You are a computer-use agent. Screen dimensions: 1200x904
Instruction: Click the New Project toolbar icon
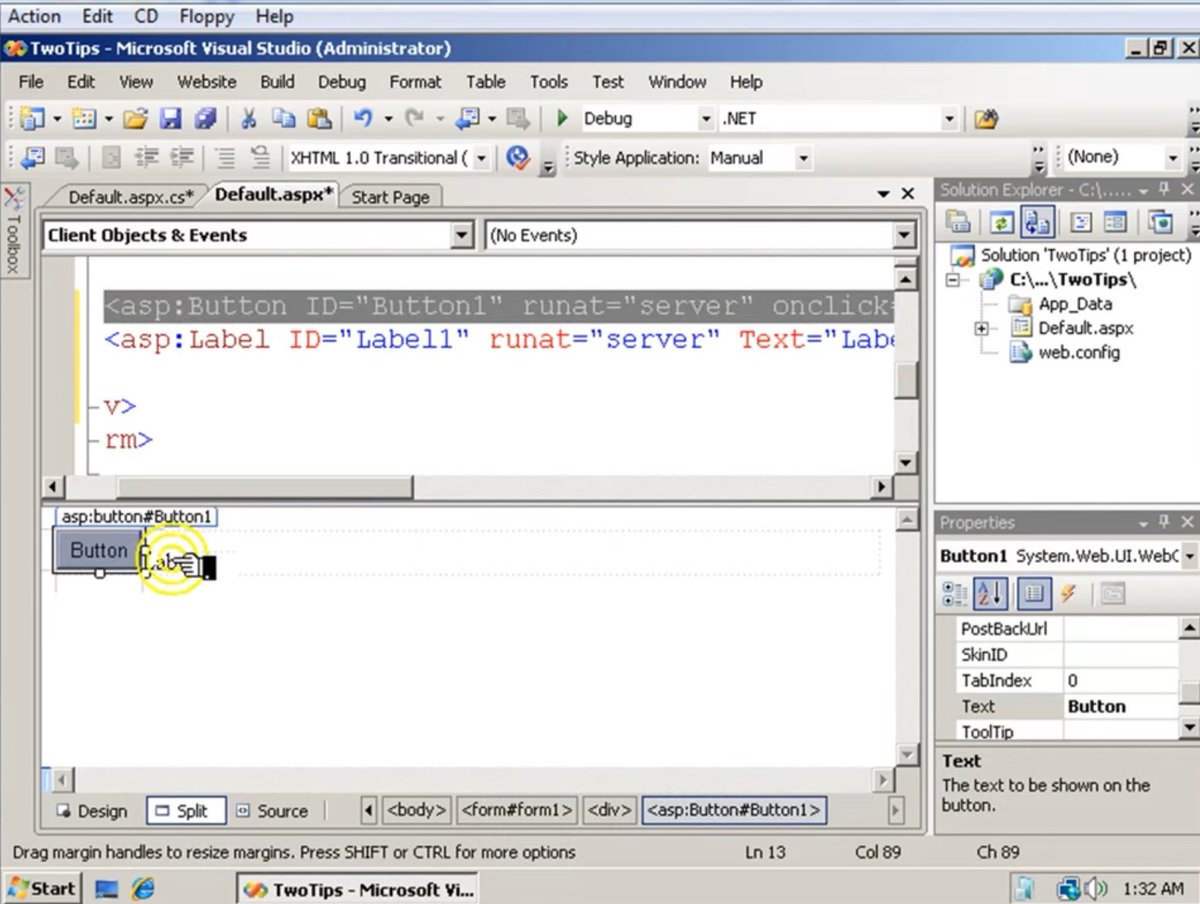coord(32,118)
